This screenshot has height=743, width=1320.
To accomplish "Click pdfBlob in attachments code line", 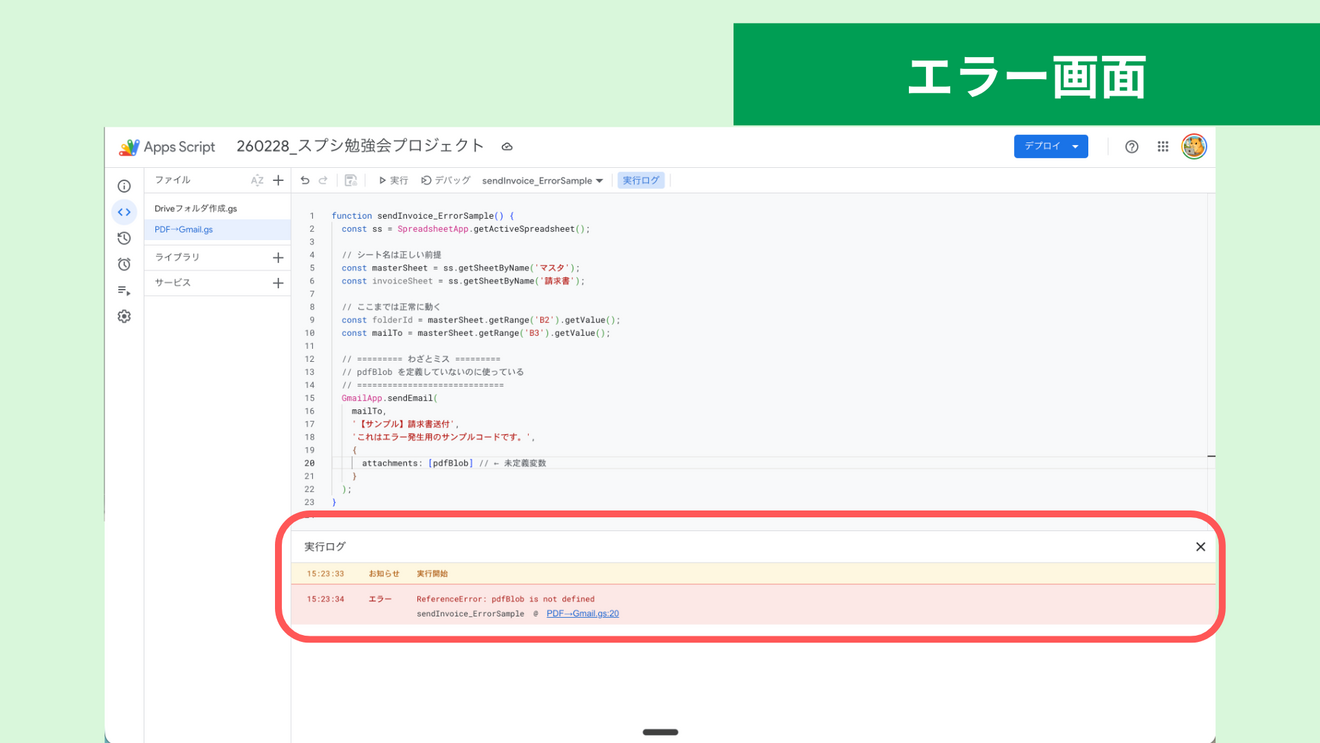I will pyautogui.click(x=451, y=464).
